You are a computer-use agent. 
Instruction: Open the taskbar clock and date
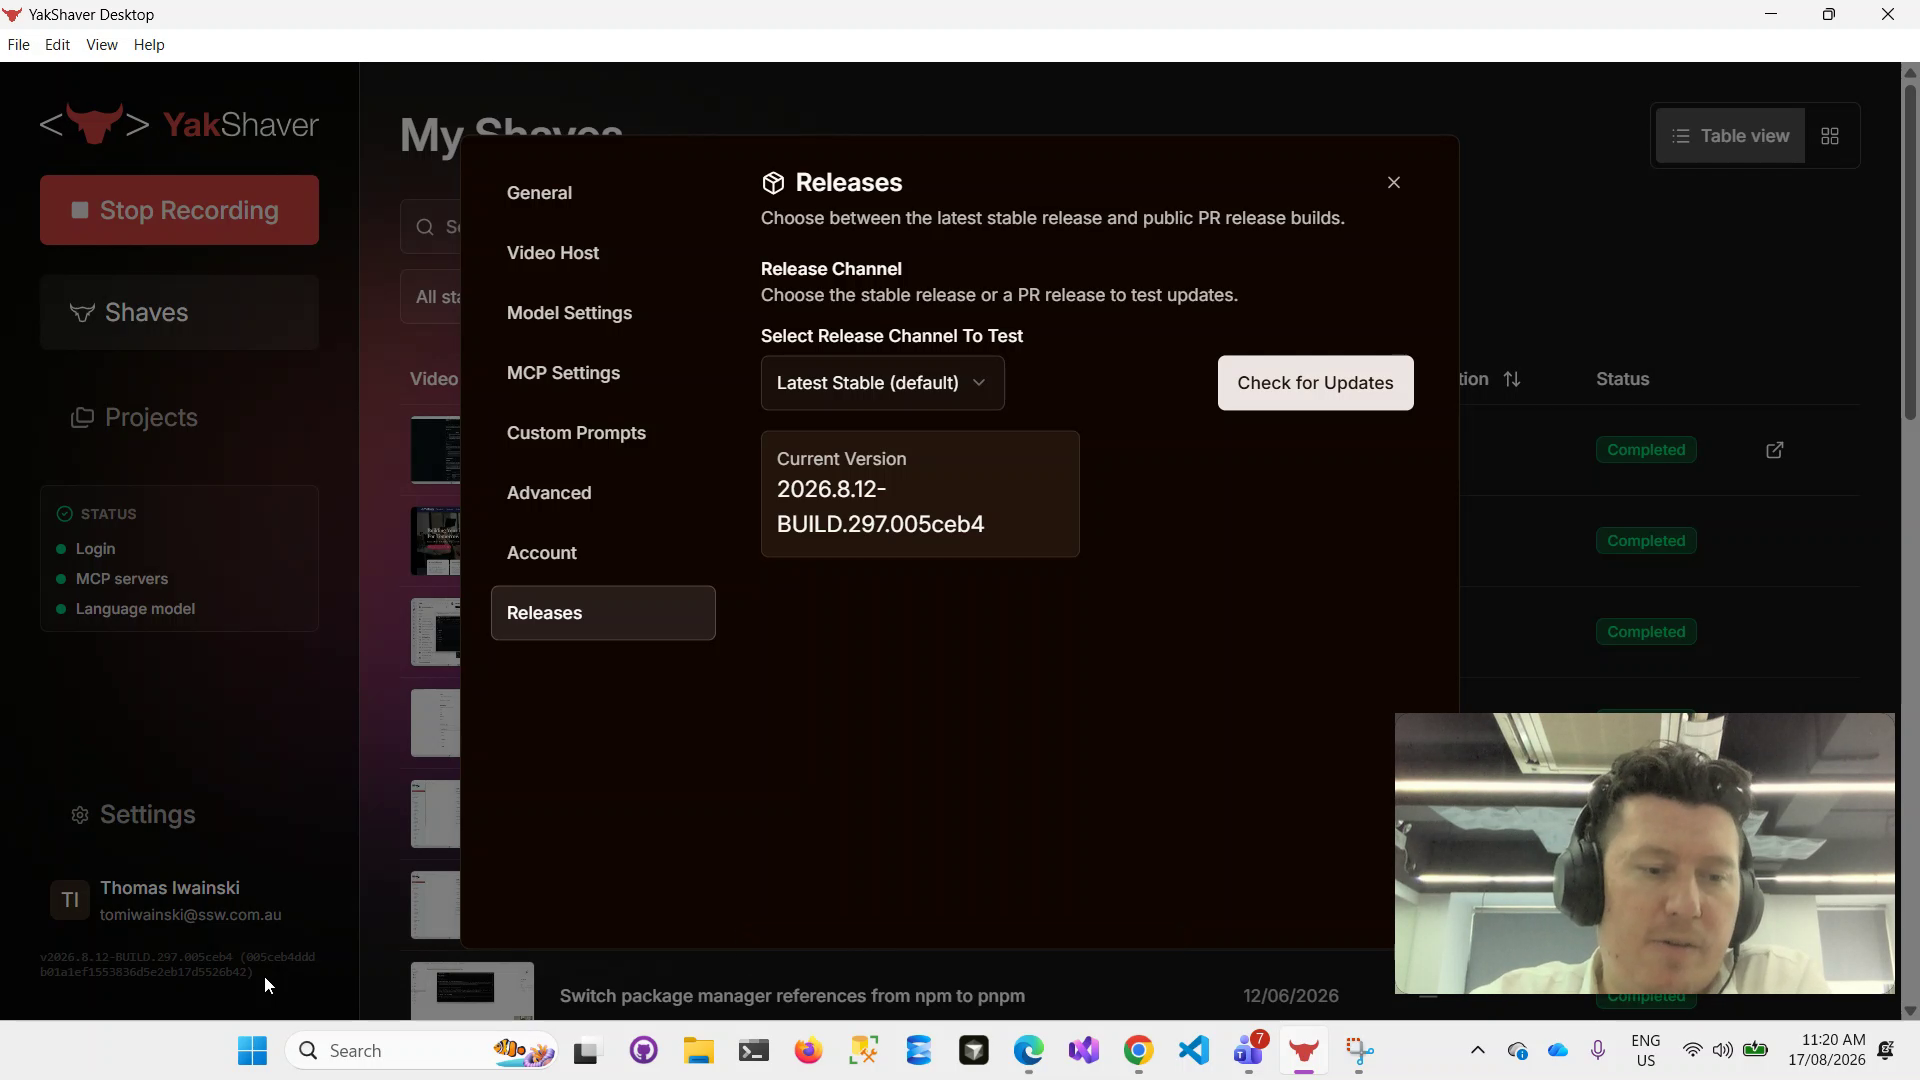[x=1827, y=1051]
